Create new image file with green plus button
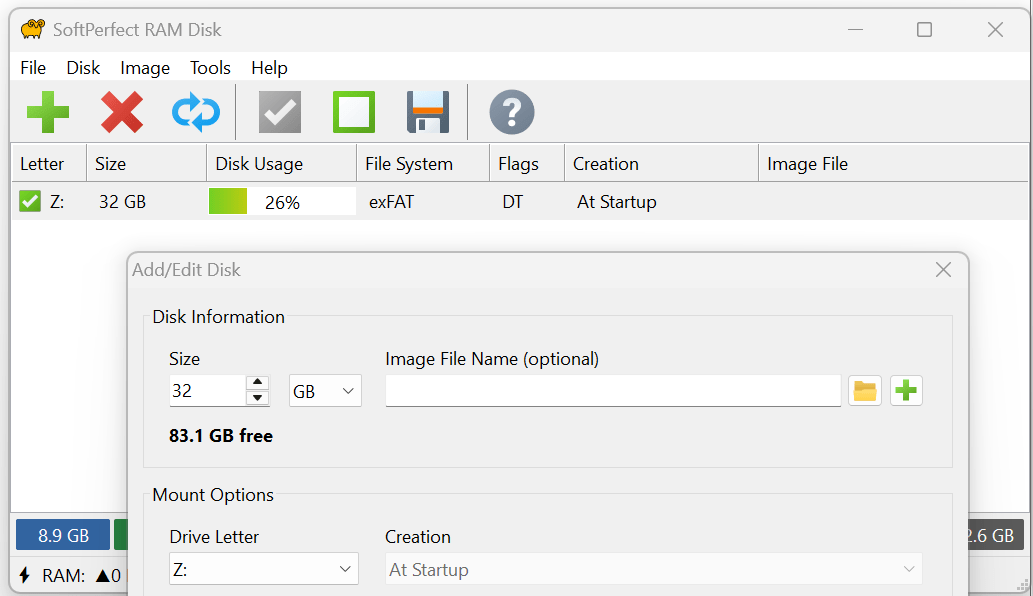 click(x=906, y=391)
